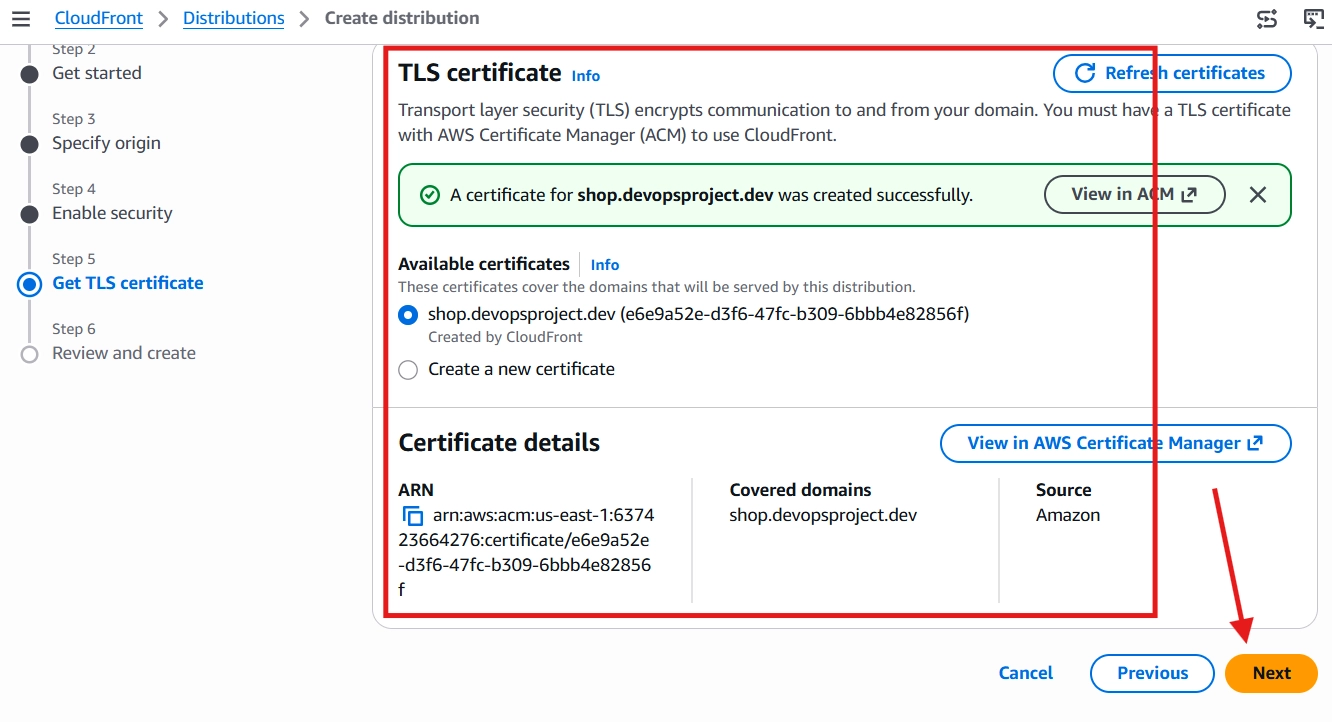Open View in AWS Certificate Manager
This screenshot has height=722, width=1332.
1116,443
